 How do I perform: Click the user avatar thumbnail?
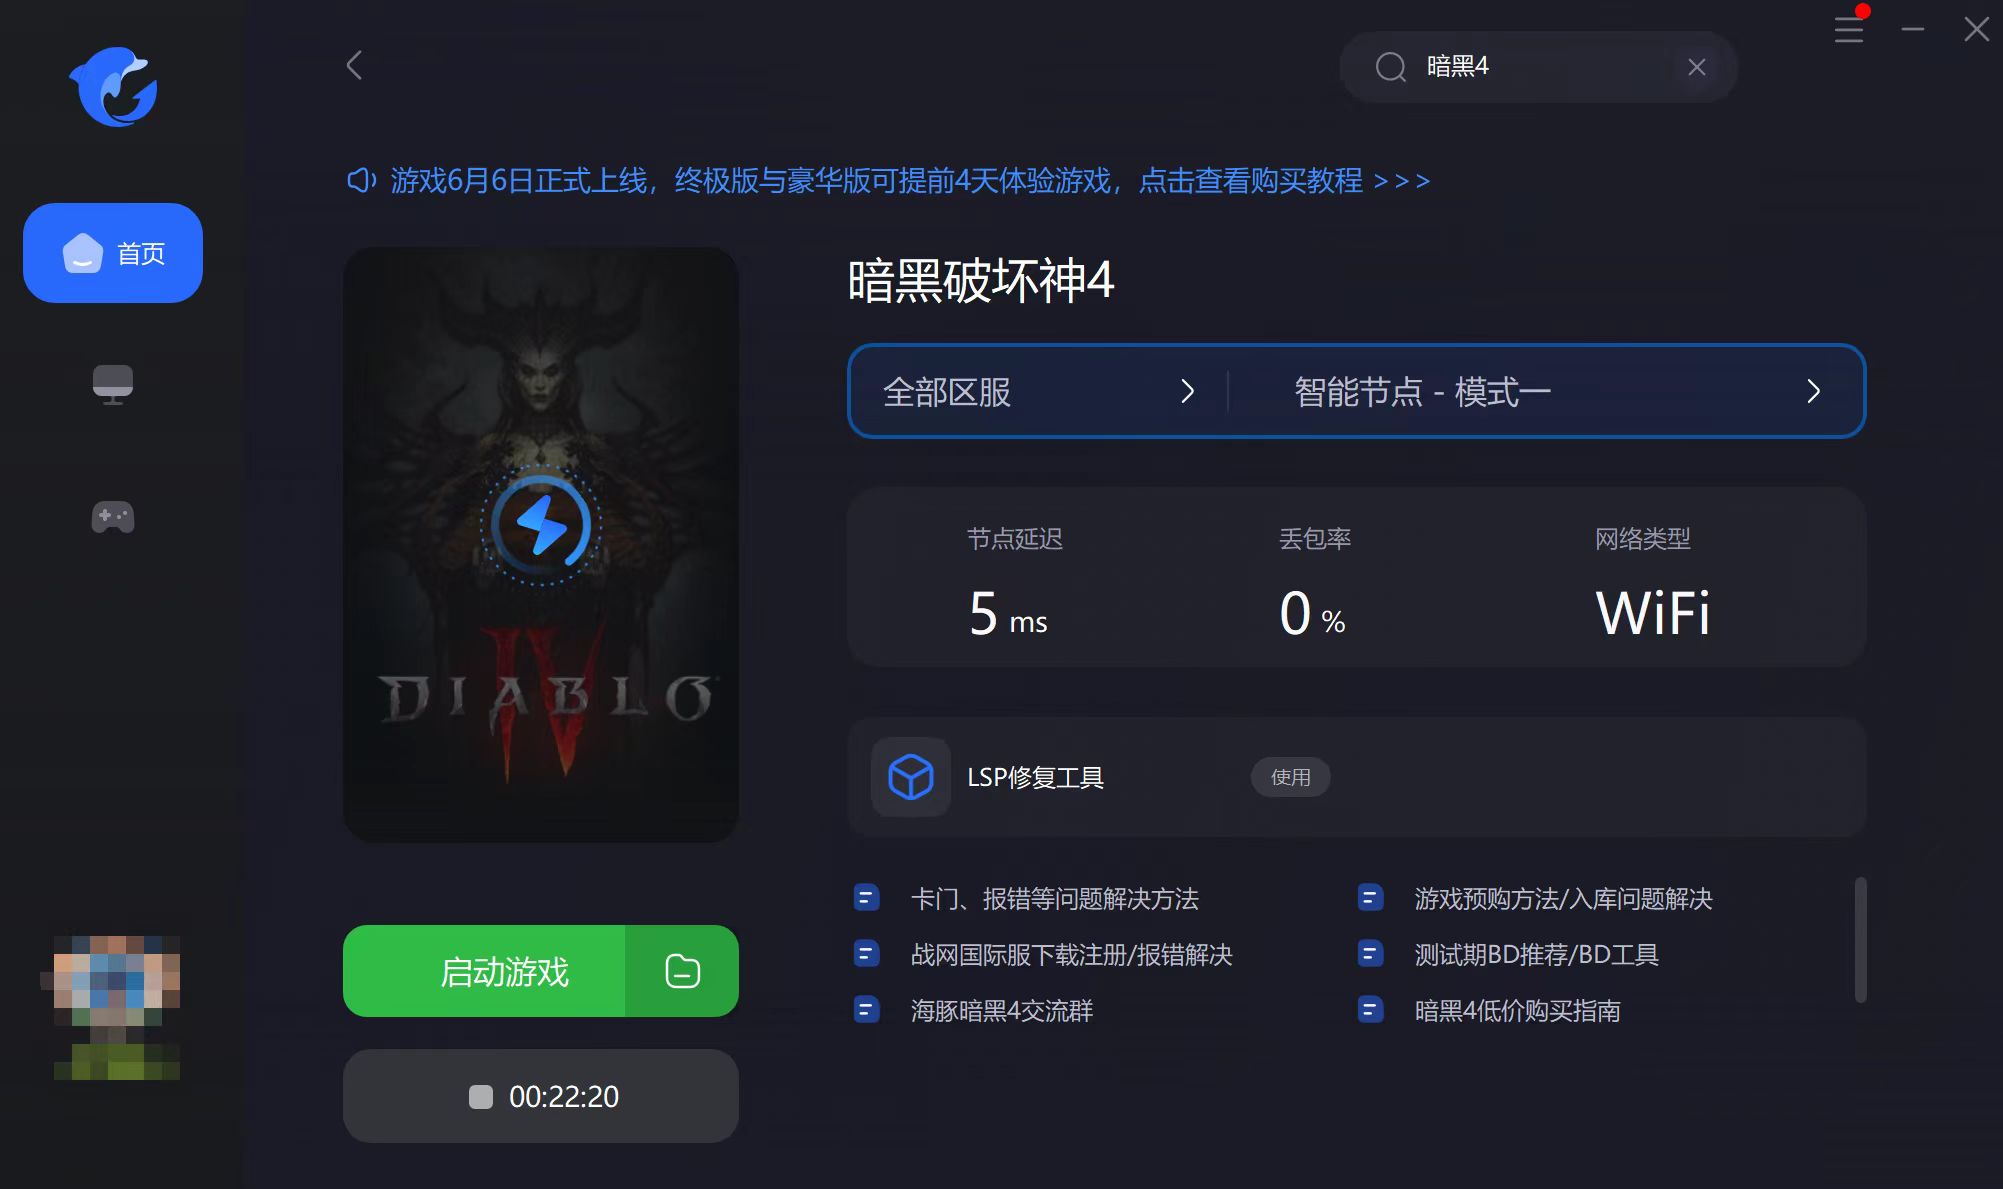pos(116,1008)
